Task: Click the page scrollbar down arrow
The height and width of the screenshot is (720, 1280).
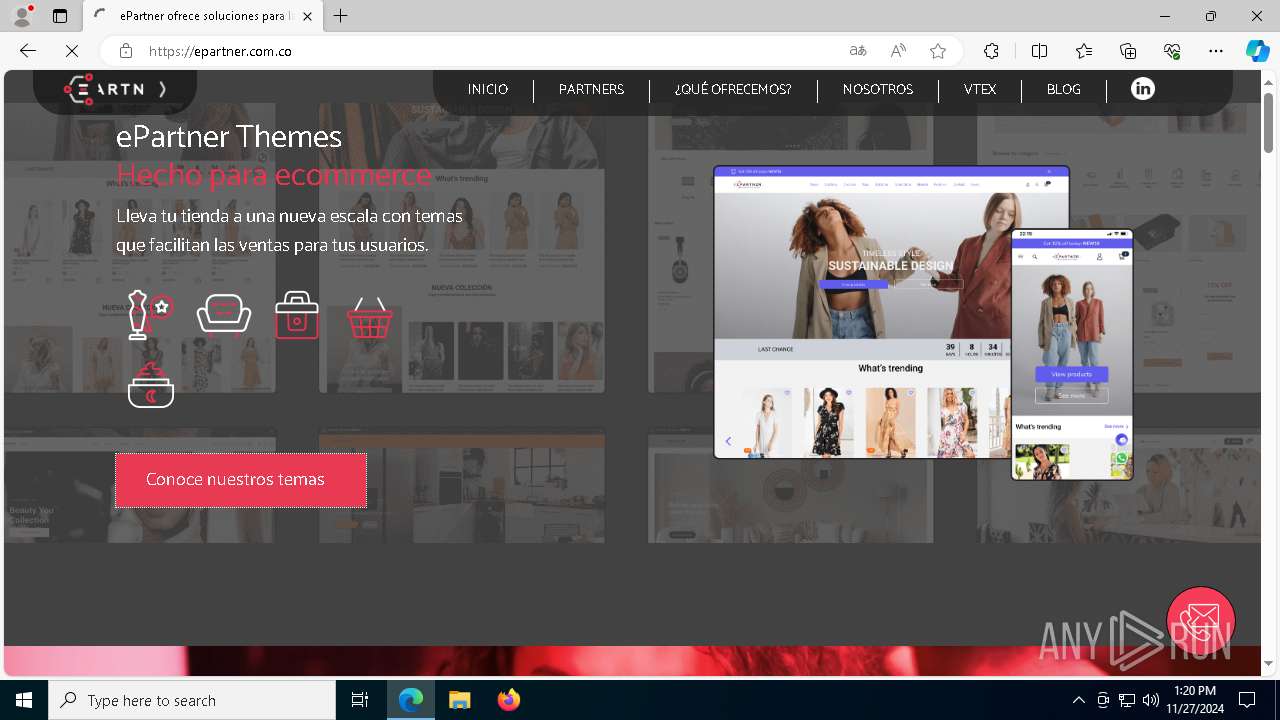Action: (x=1268, y=663)
